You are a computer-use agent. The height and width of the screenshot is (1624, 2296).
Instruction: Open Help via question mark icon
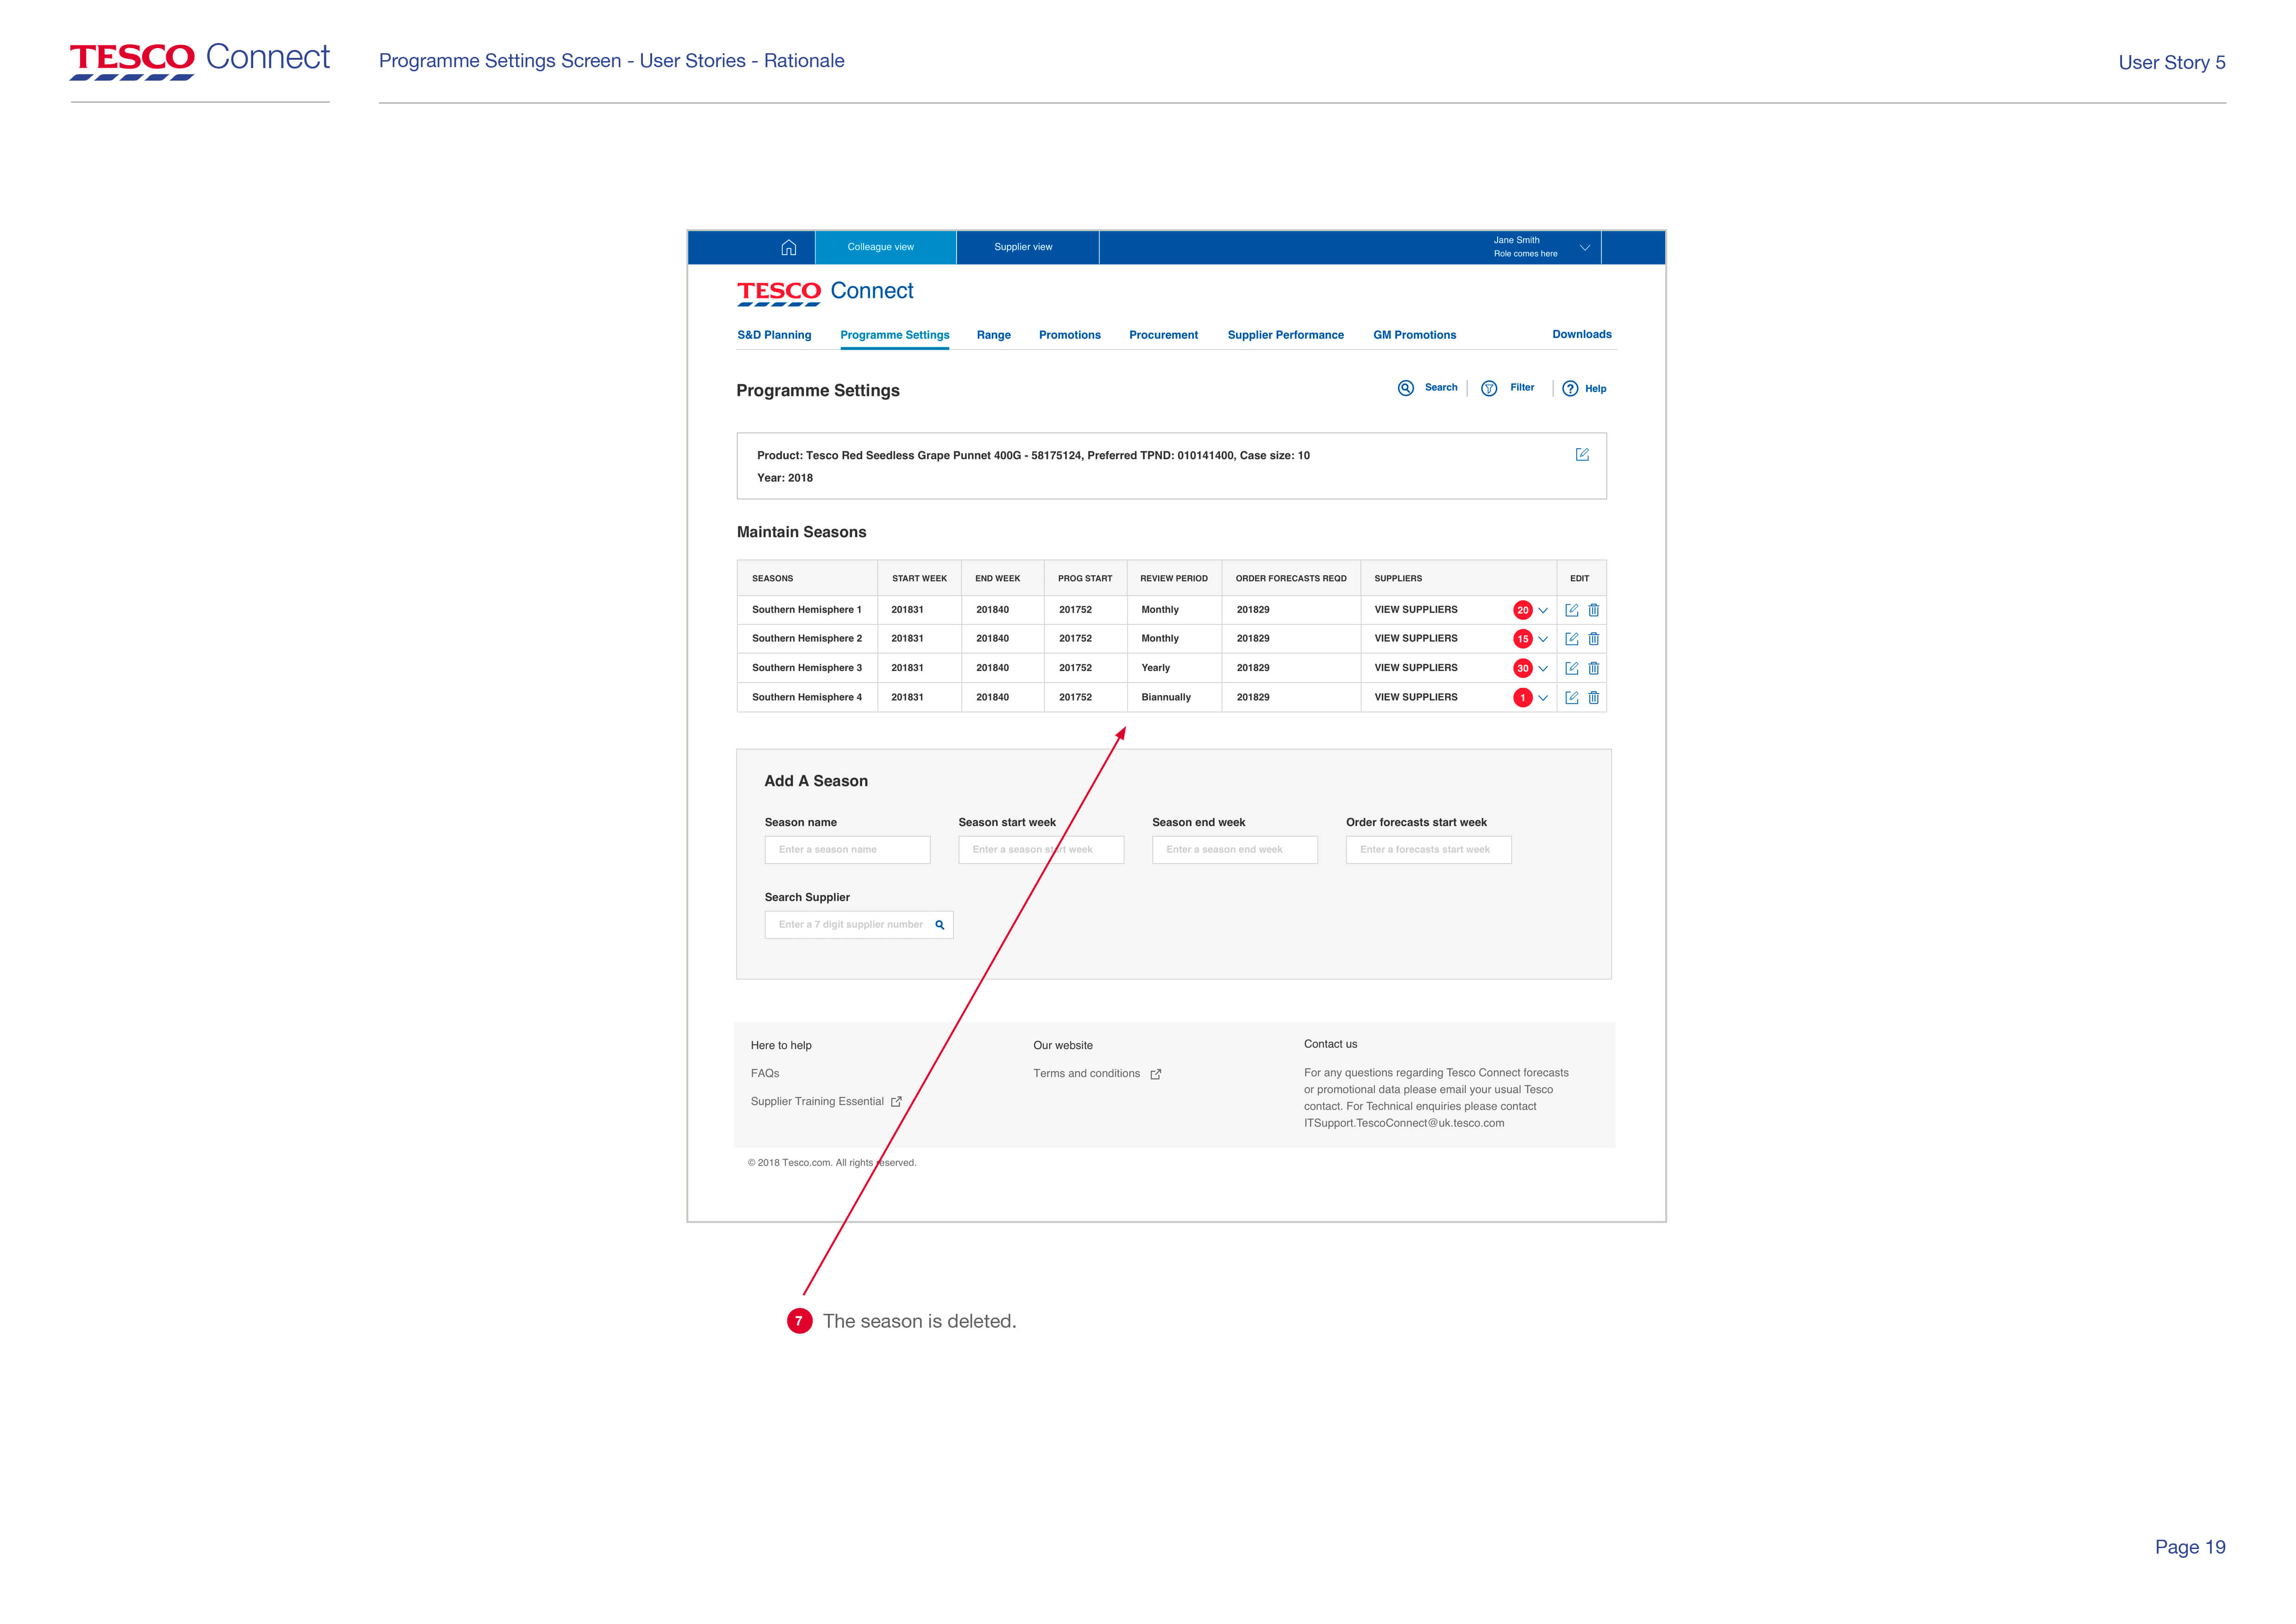1570,388
